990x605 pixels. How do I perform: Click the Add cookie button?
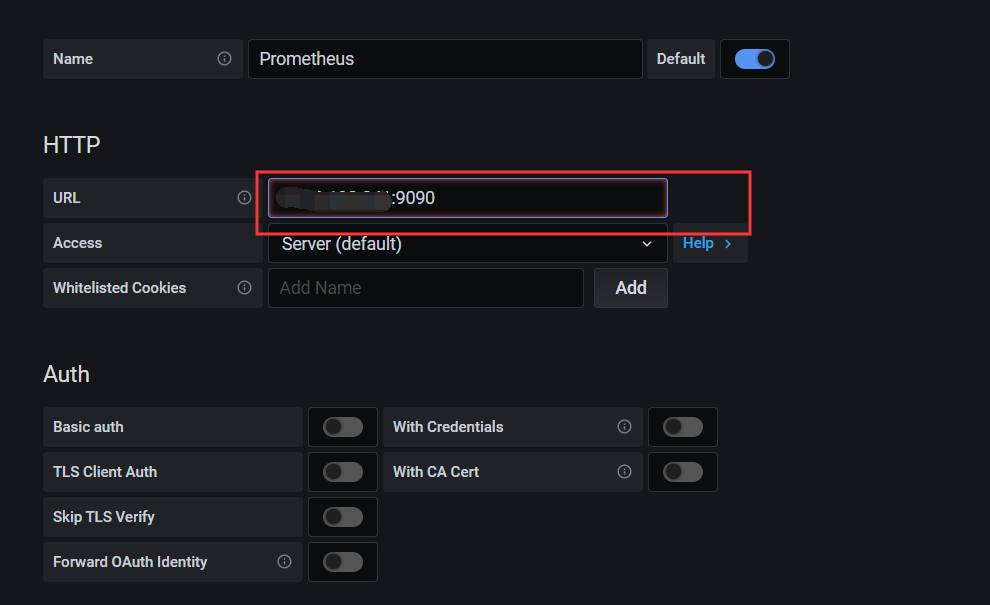[631, 288]
